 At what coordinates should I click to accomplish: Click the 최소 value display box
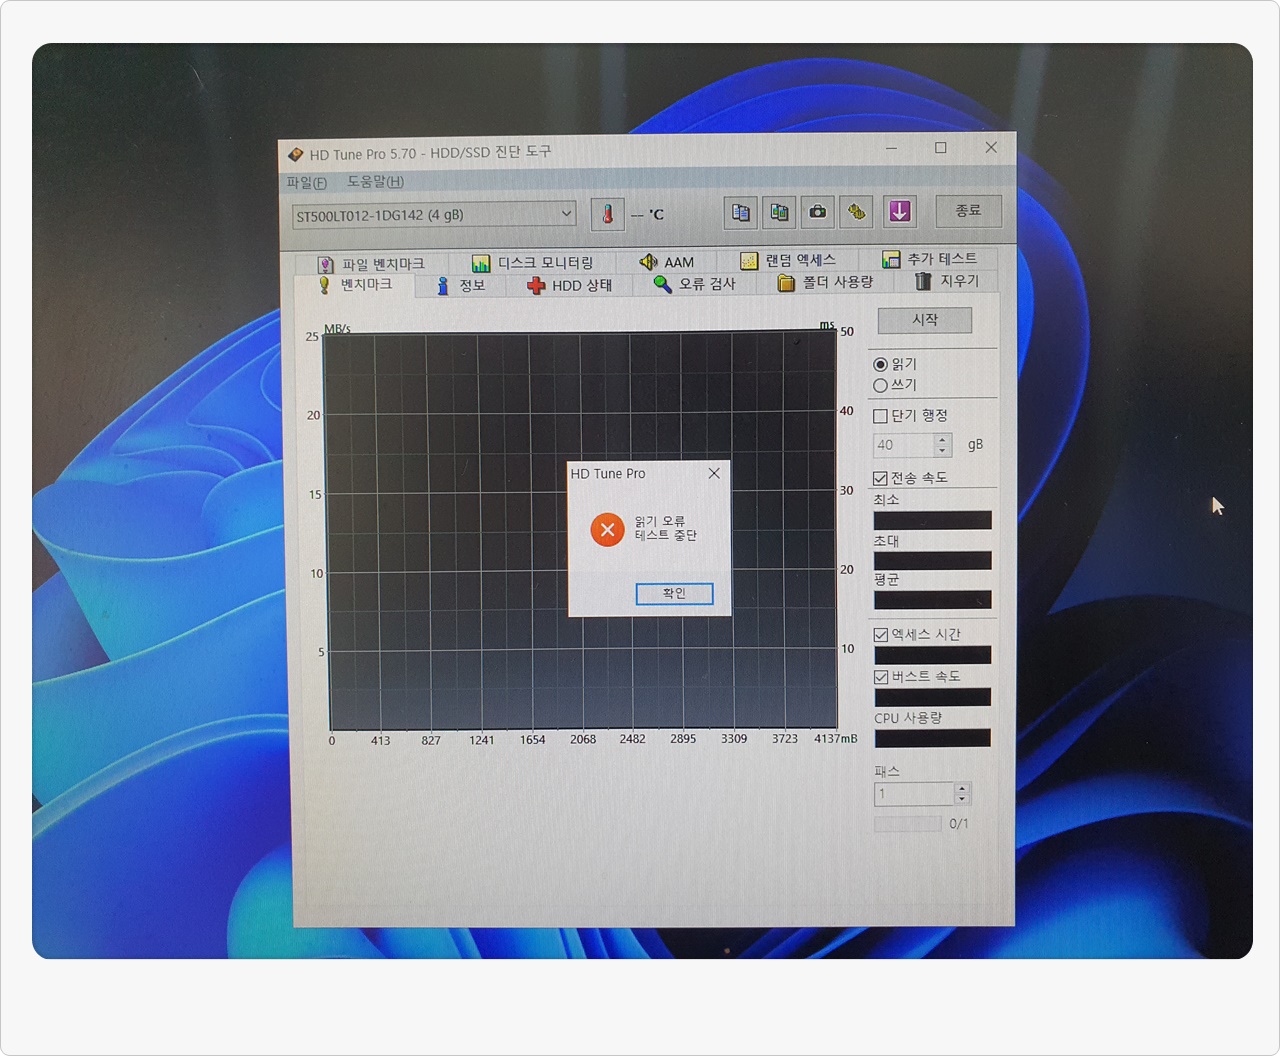pos(933,520)
